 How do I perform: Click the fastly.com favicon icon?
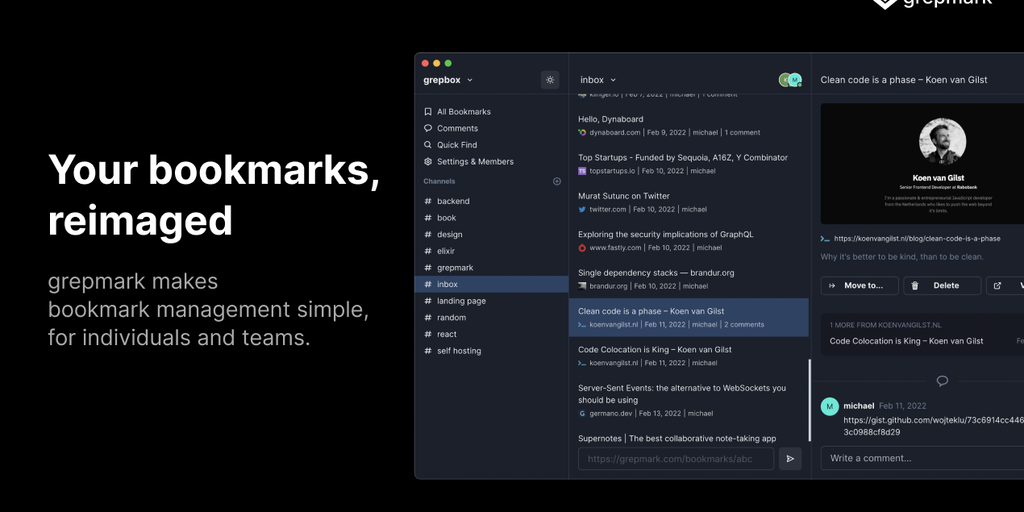(x=582, y=248)
